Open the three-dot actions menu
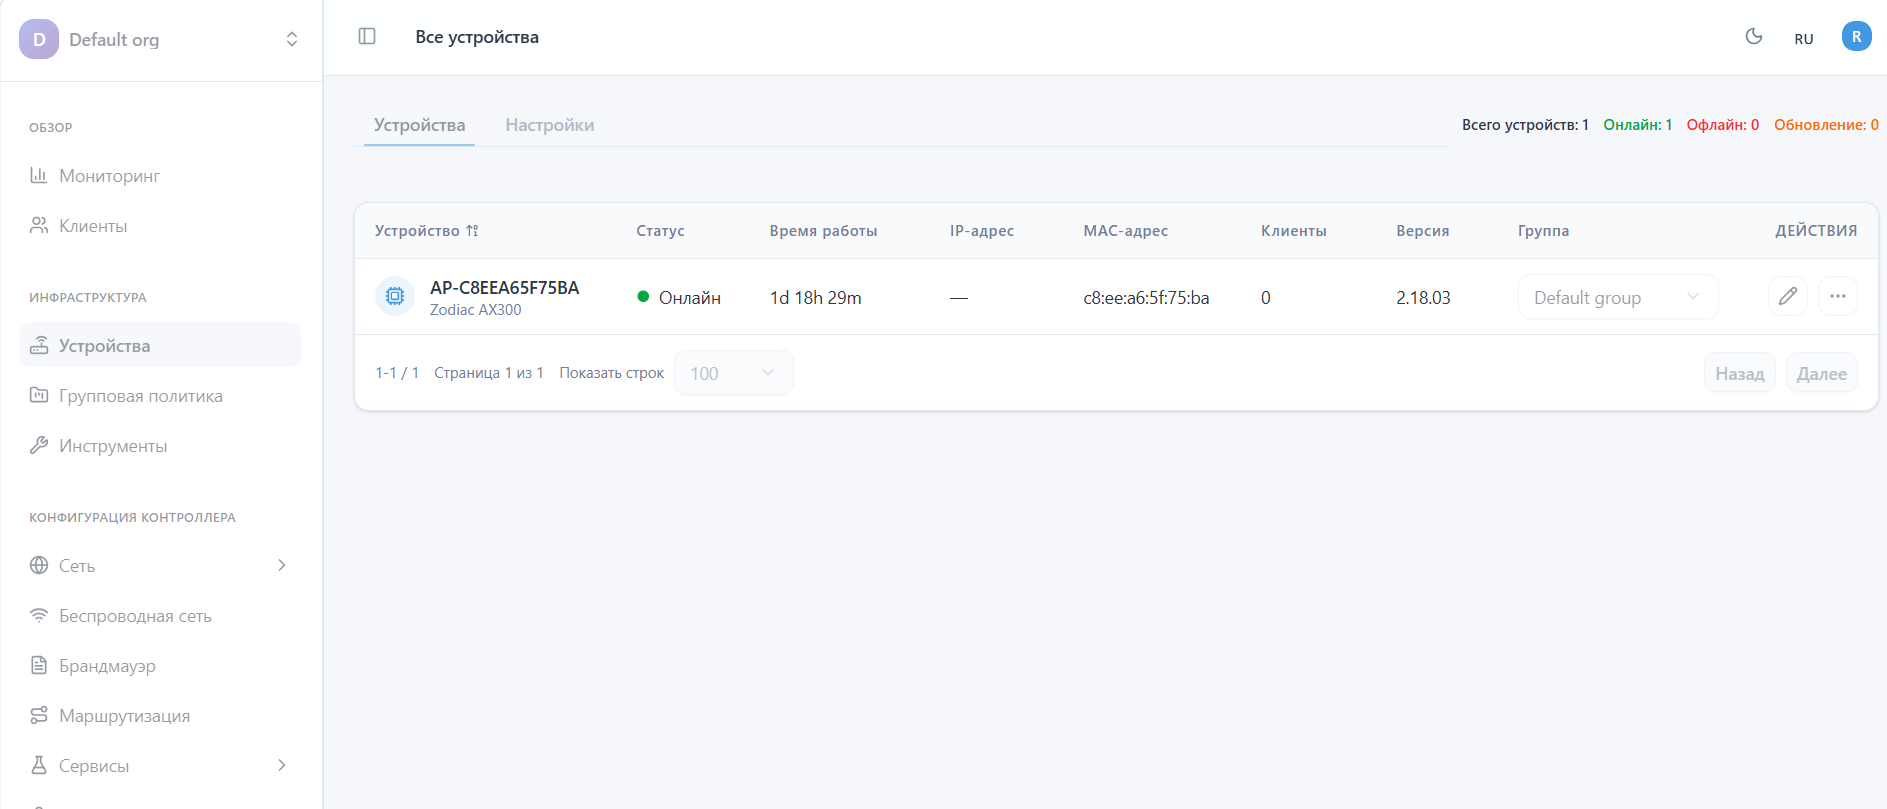The image size is (1887, 809). 1837,296
